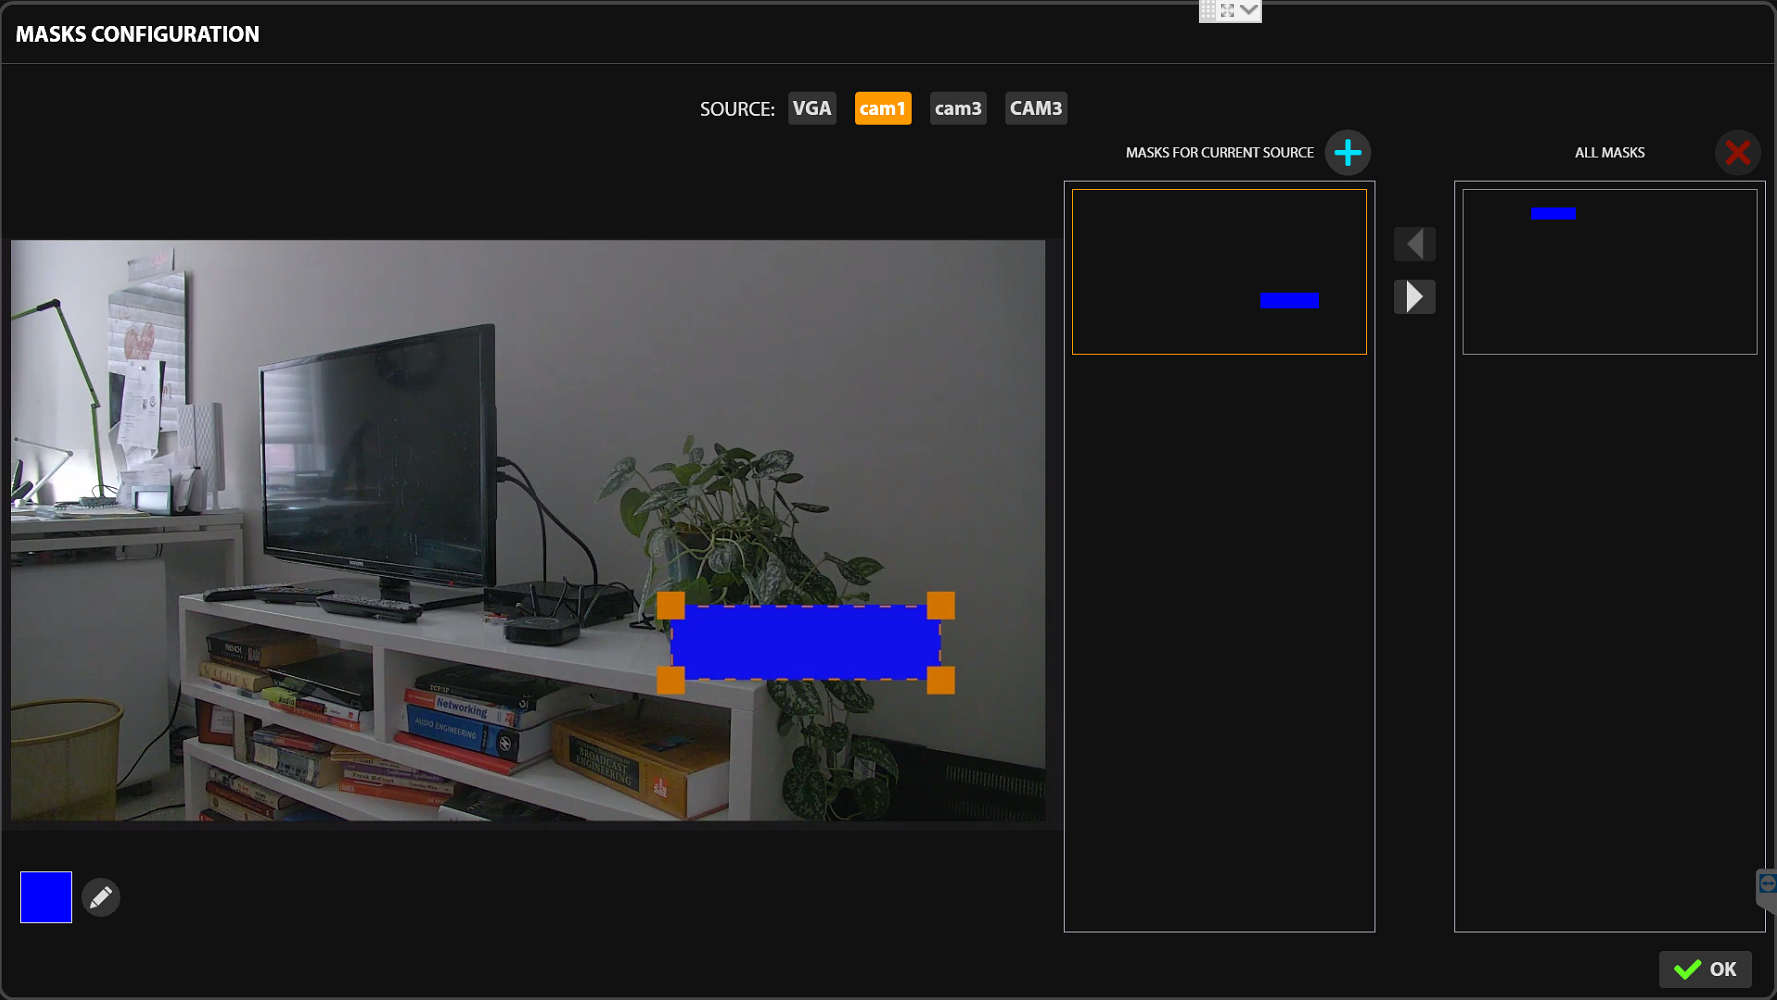The width and height of the screenshot is (1777, 1000).
Task: Confirm with the OK button
Action: (x=1705, y=969)
